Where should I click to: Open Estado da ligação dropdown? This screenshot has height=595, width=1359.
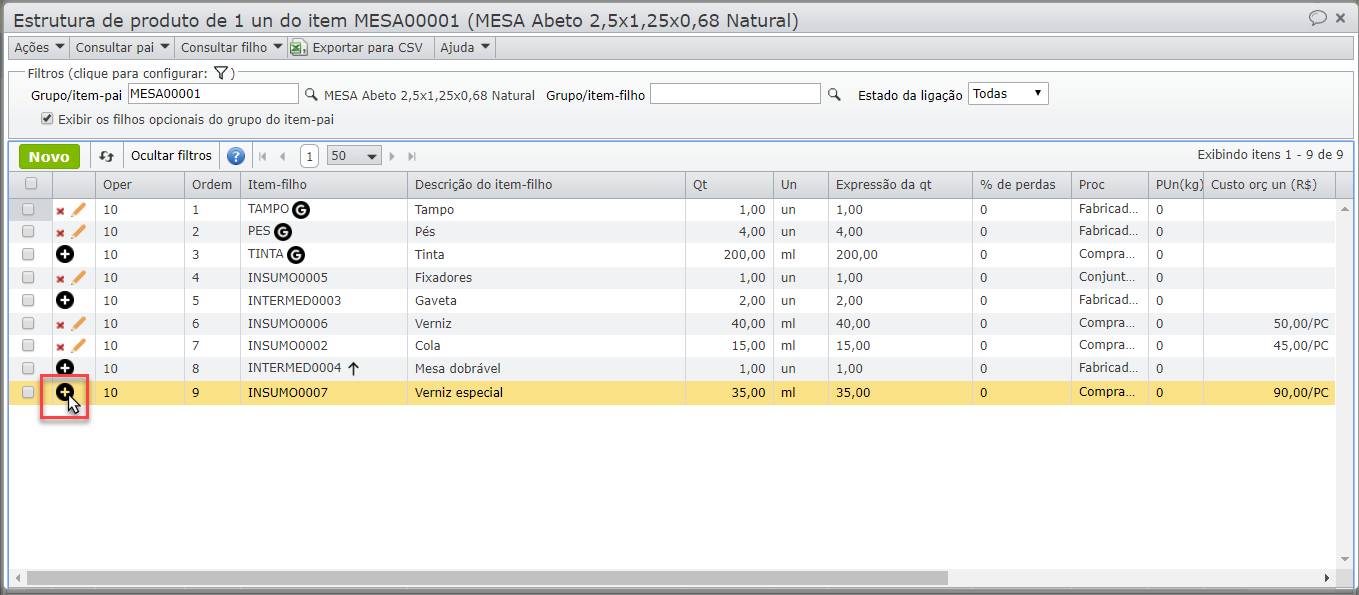point(1008,94)
